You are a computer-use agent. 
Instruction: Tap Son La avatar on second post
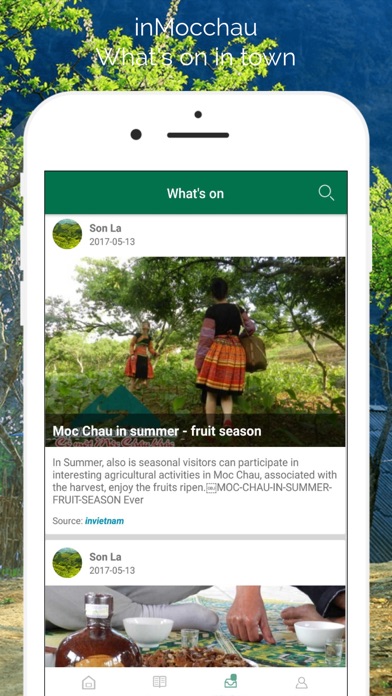point(67,562)
